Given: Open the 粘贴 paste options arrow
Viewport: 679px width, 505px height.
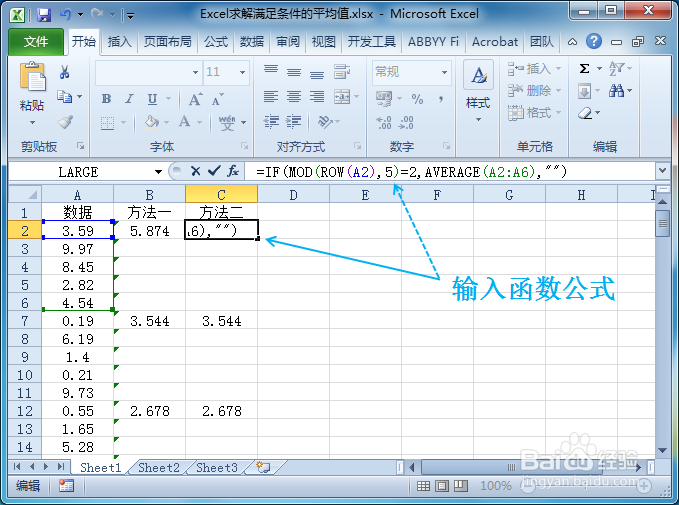Looking at the screenshot, I should 32,123.
